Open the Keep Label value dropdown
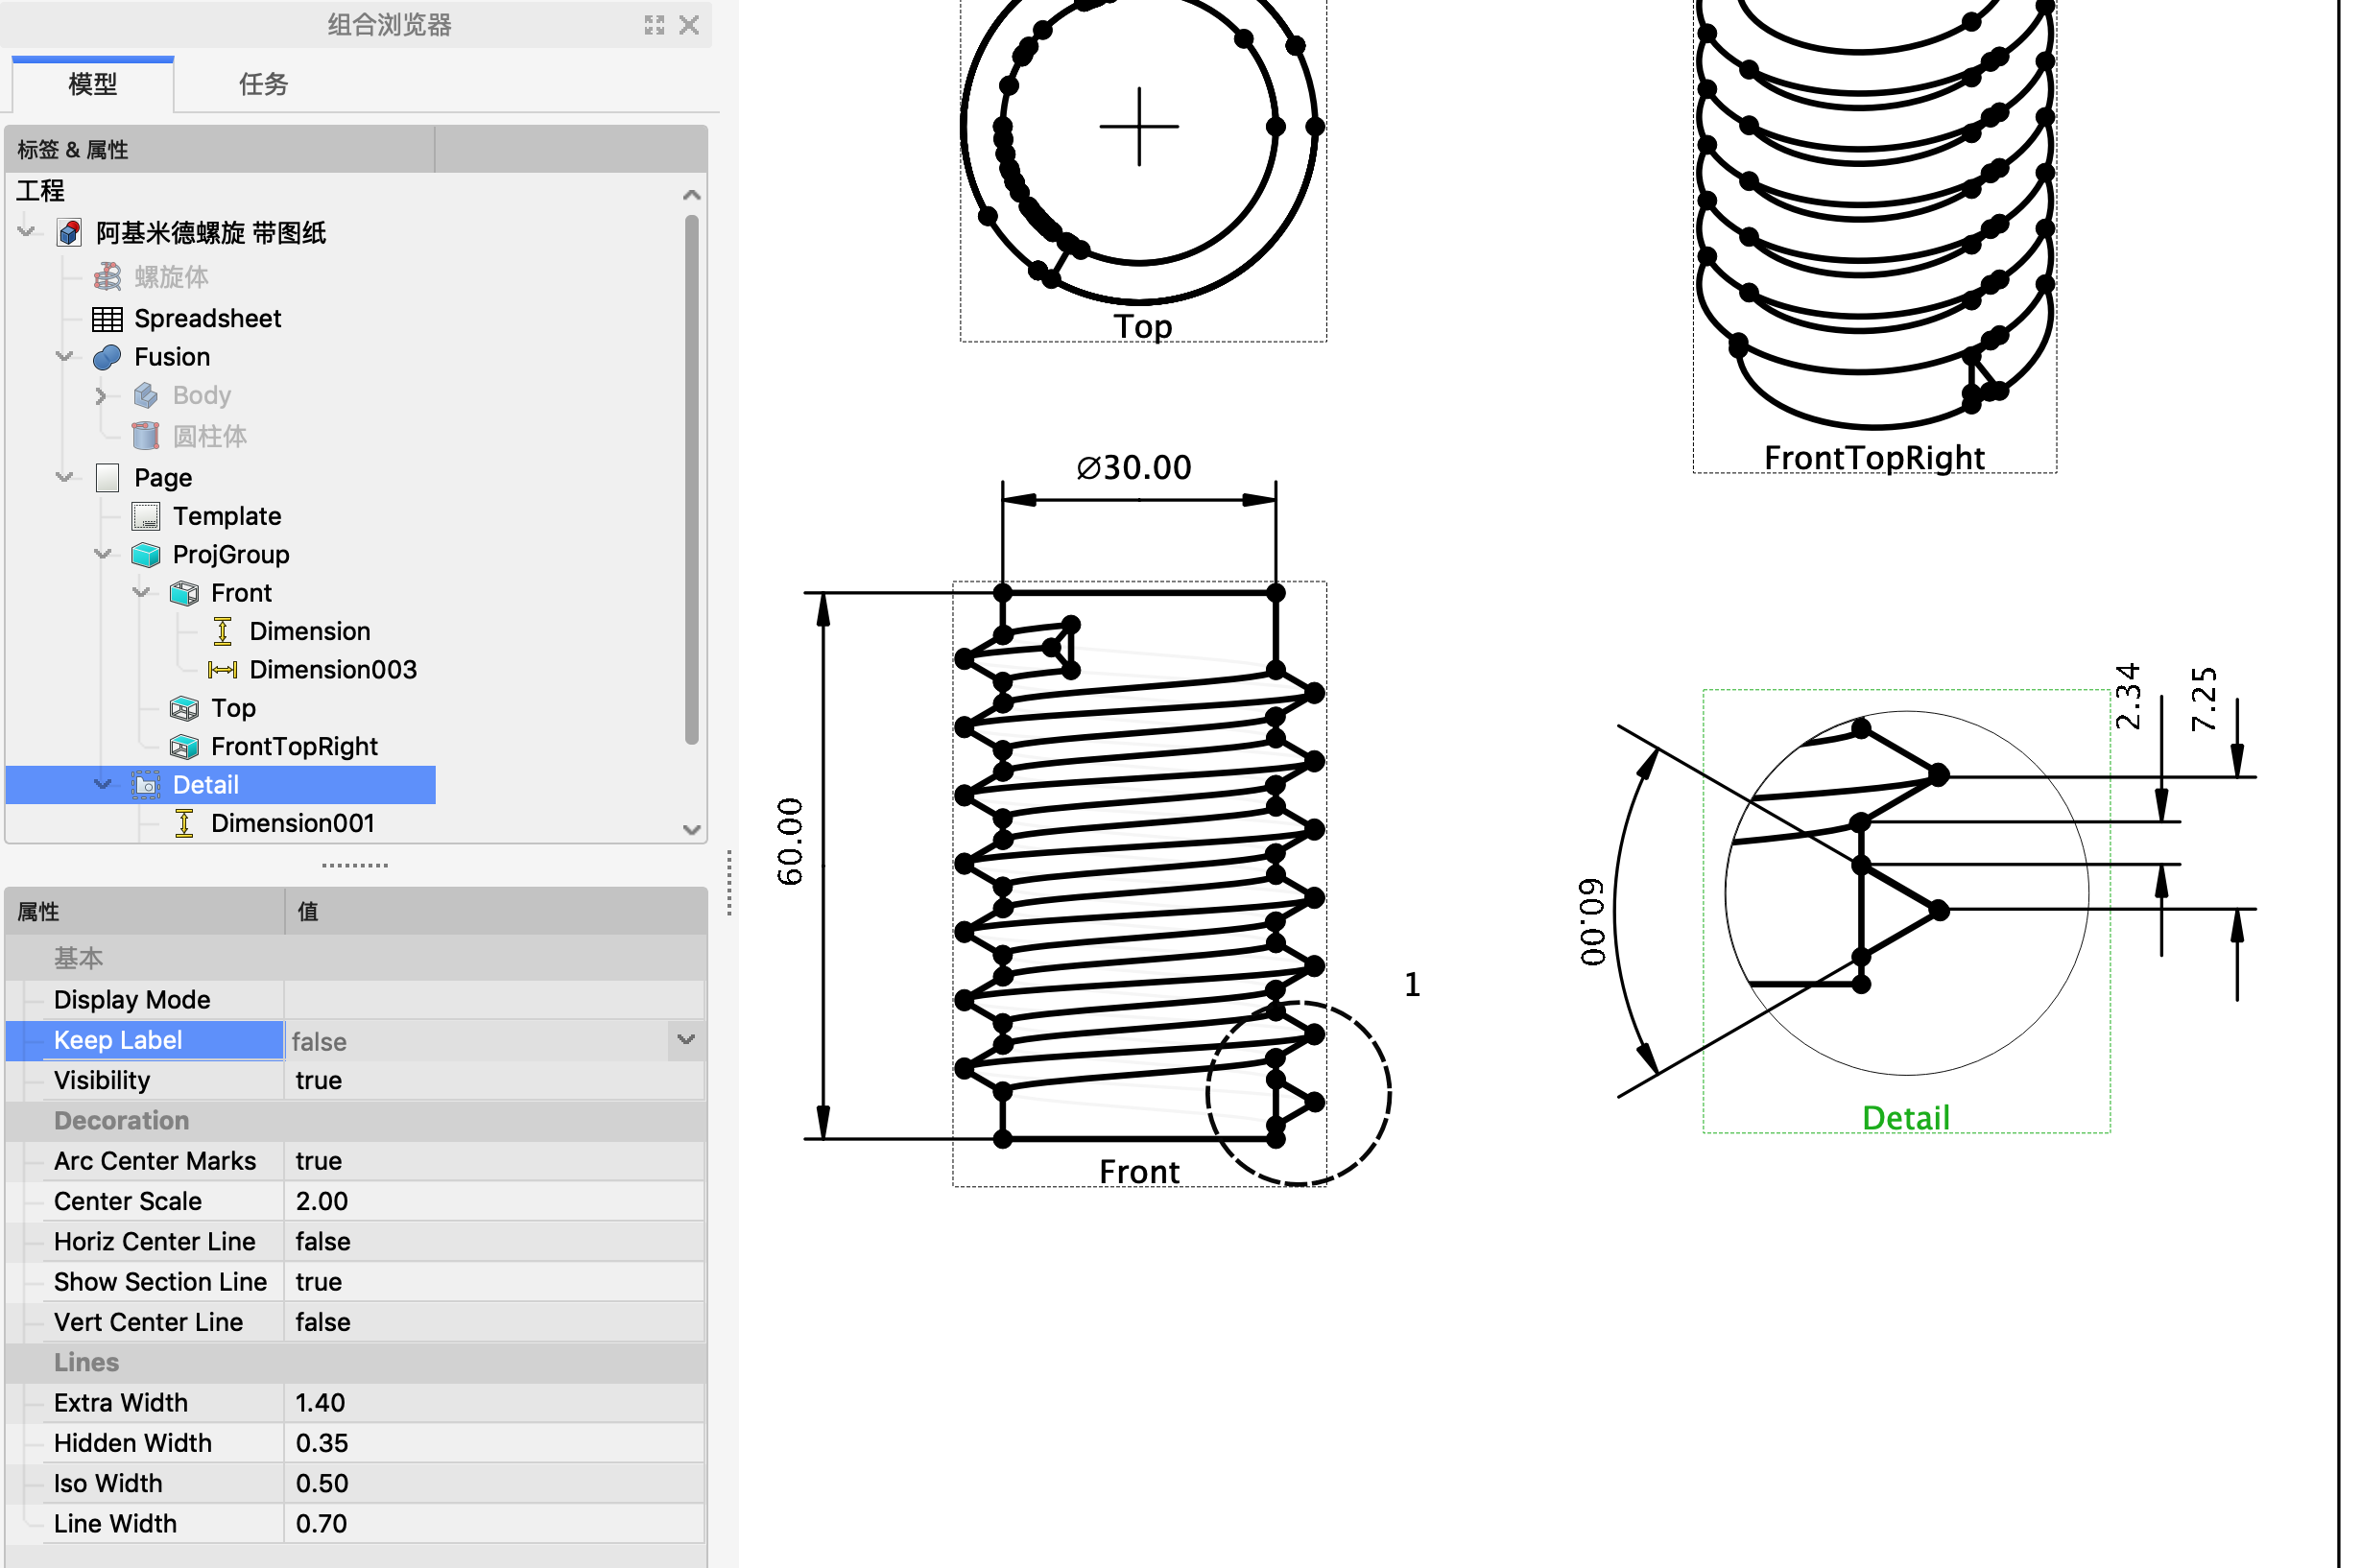This screenshot has height=1568, width=2361. click(686, 1040)
